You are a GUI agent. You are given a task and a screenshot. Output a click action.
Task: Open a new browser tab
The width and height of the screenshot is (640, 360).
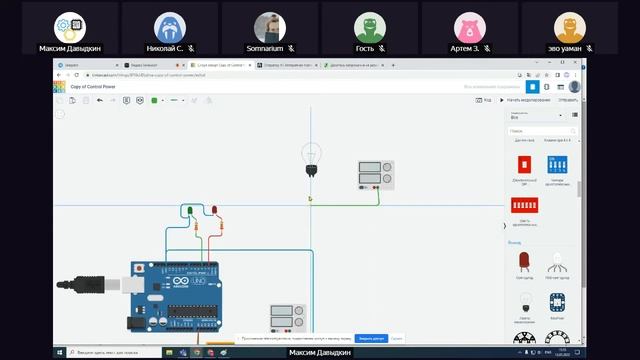coord(393,65)
